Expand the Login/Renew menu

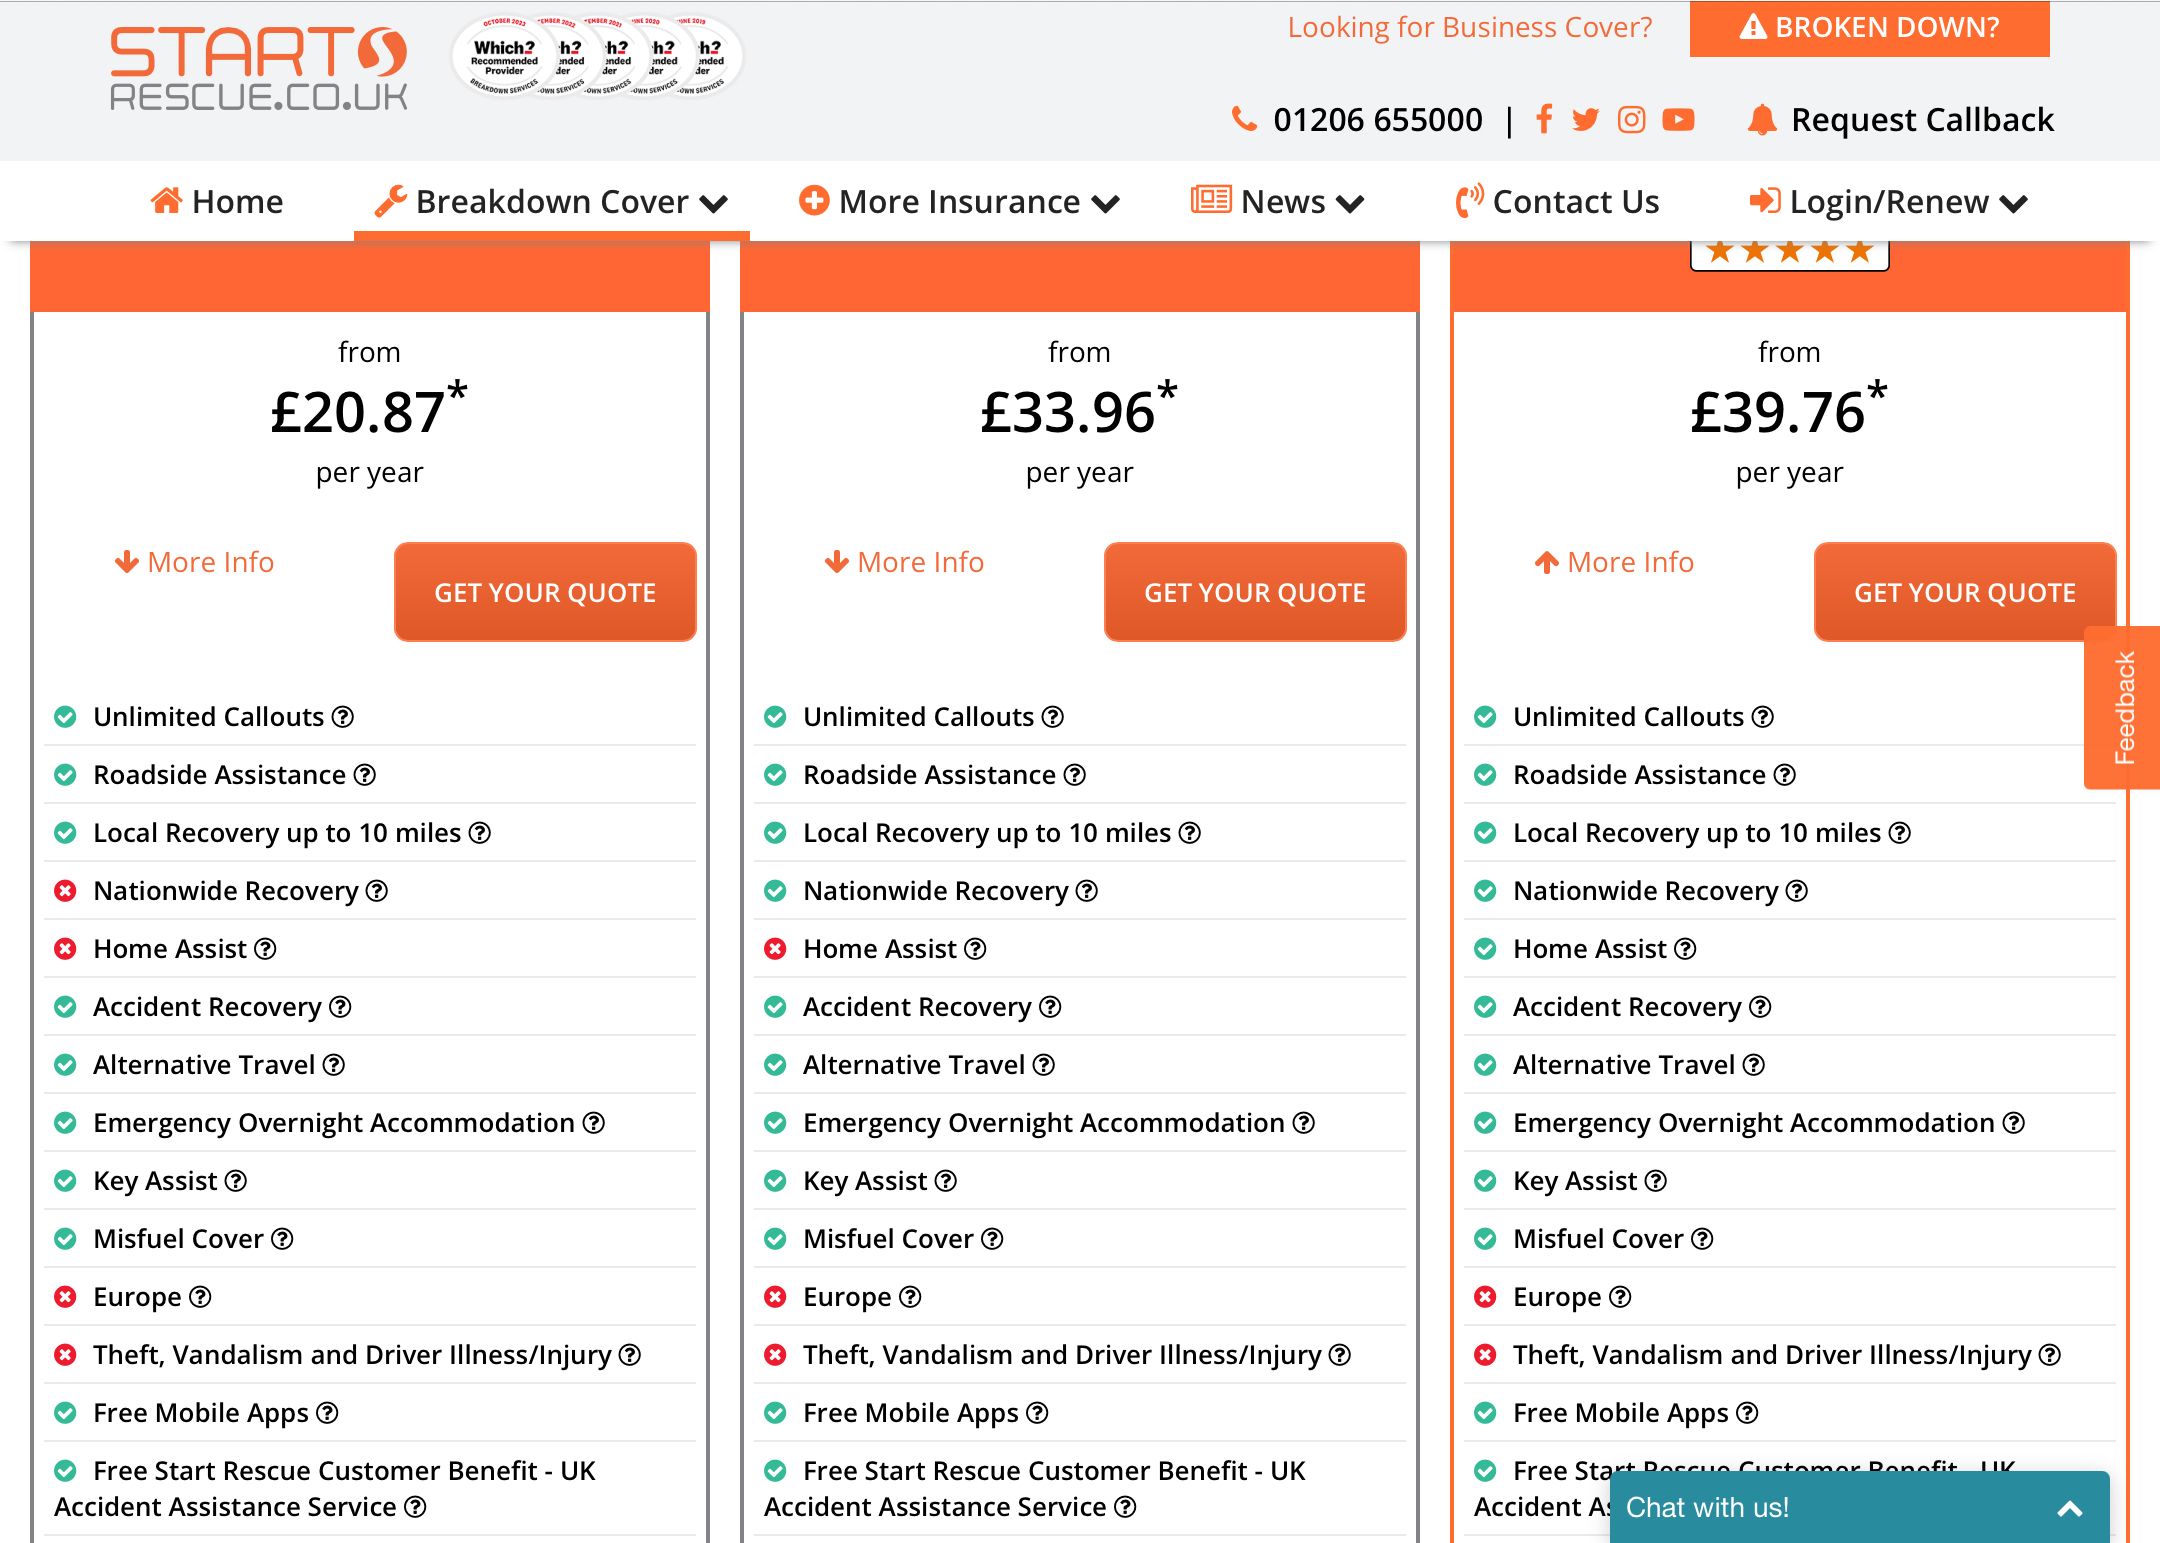pos(1888,202)
